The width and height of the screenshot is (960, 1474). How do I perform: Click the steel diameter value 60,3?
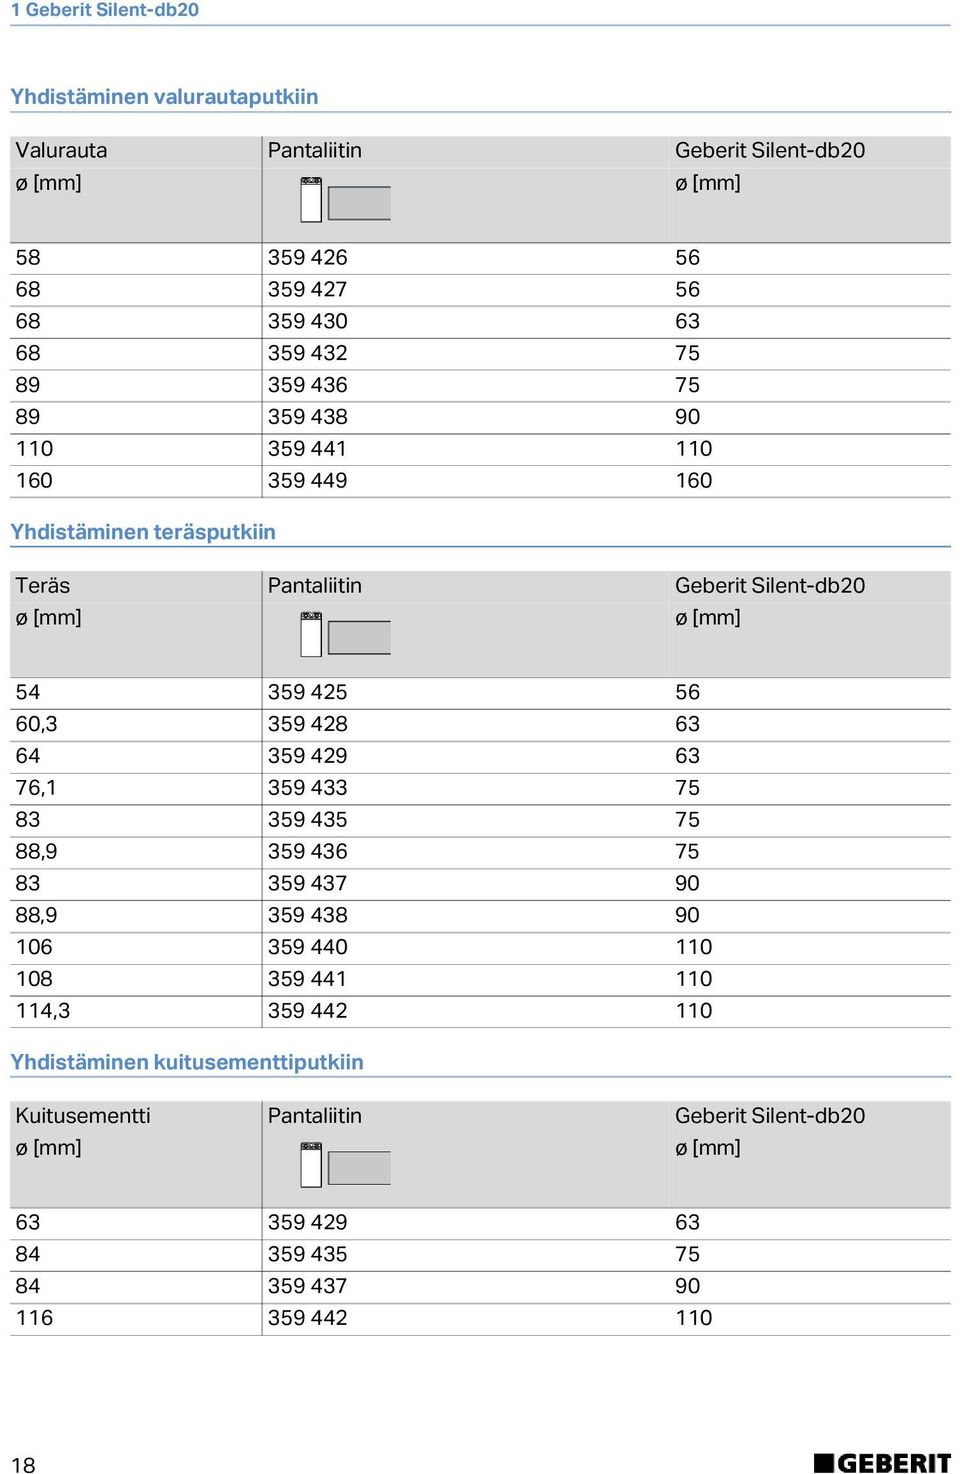(x=37, y=725)
